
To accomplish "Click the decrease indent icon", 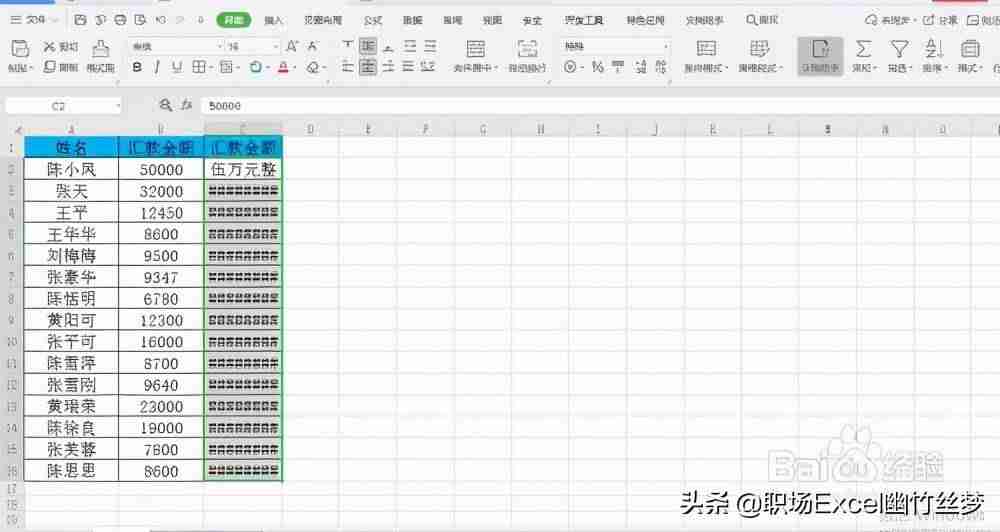I will [x=410, y=47].
